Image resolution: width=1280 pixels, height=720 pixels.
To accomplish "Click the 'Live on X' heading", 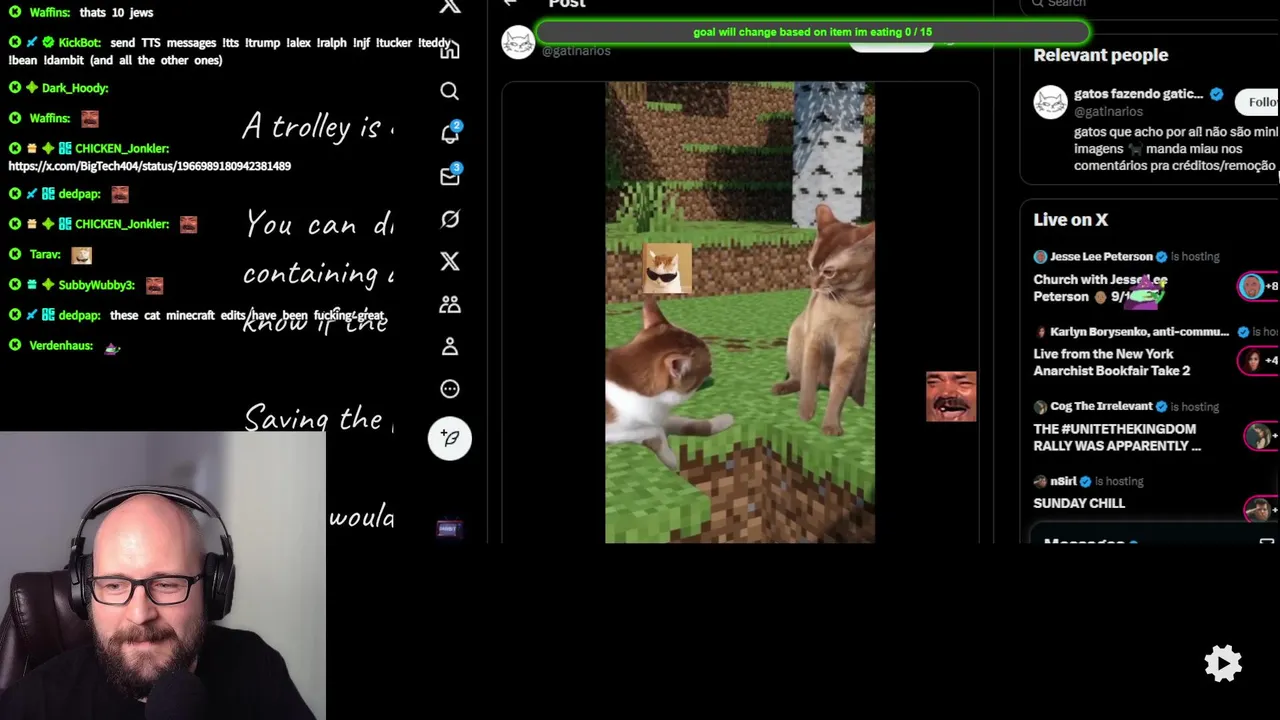I will point(1070,220).
